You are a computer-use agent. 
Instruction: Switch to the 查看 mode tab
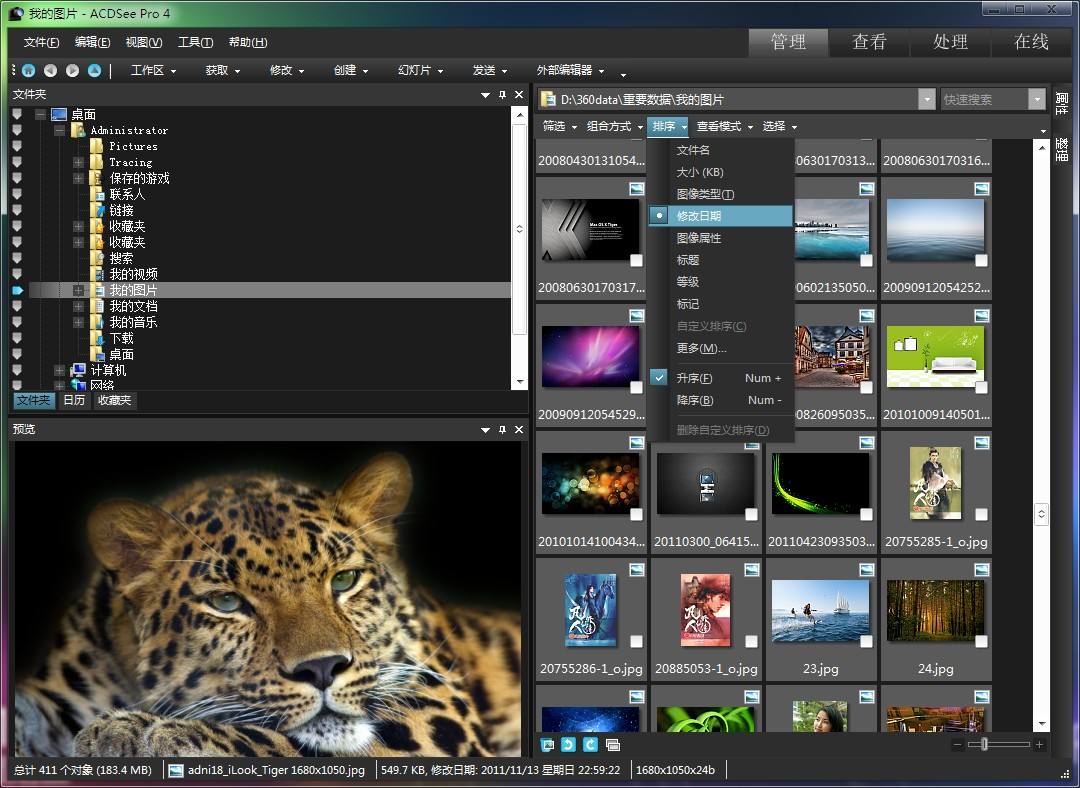coord(869,42)
